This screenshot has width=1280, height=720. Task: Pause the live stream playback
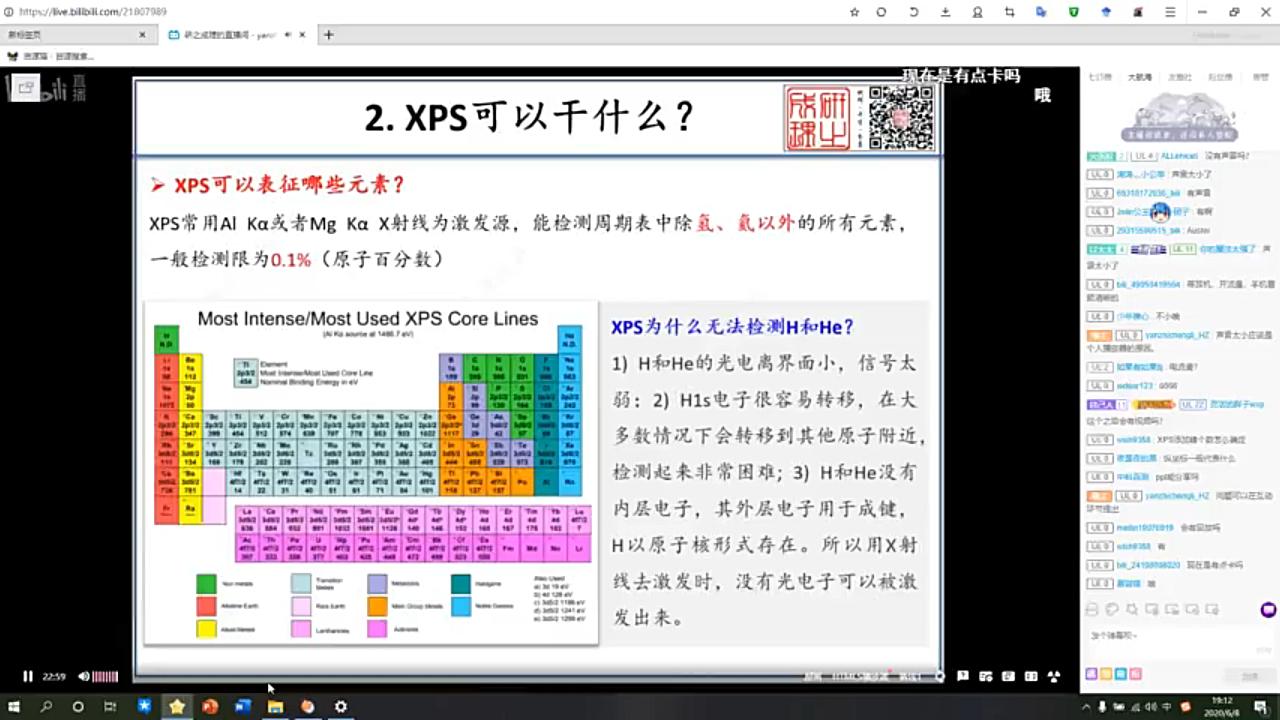[x=28, y=676]
